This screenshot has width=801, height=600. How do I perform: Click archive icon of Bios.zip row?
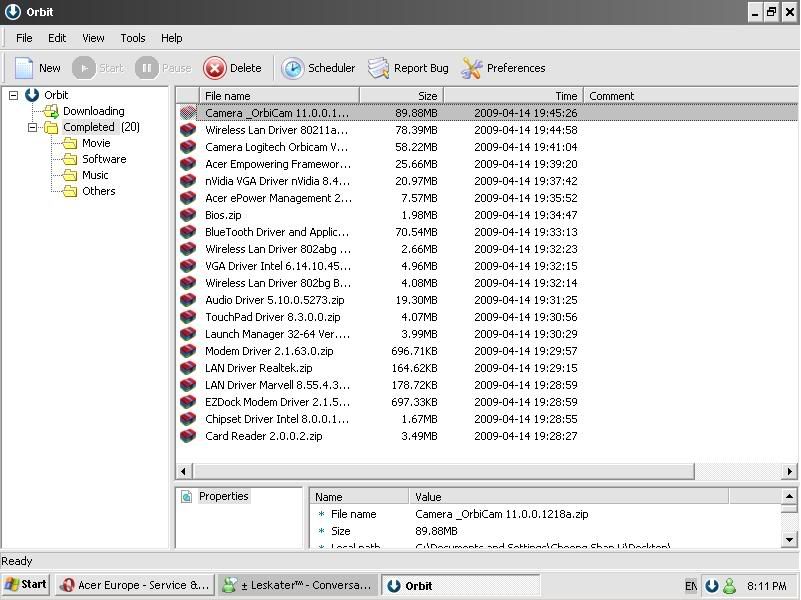[188, 215]
